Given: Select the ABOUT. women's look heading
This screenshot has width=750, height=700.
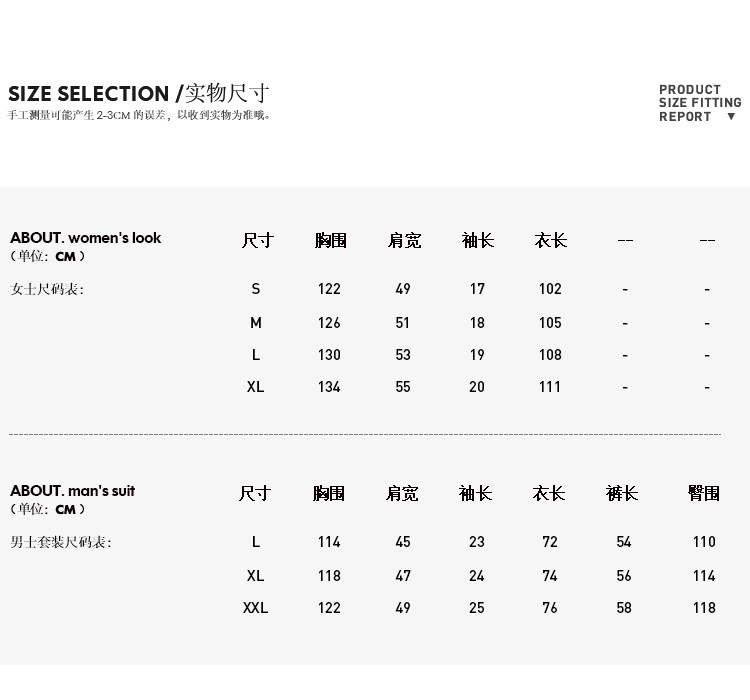Looking at the screenshot, I should [85, 238].
